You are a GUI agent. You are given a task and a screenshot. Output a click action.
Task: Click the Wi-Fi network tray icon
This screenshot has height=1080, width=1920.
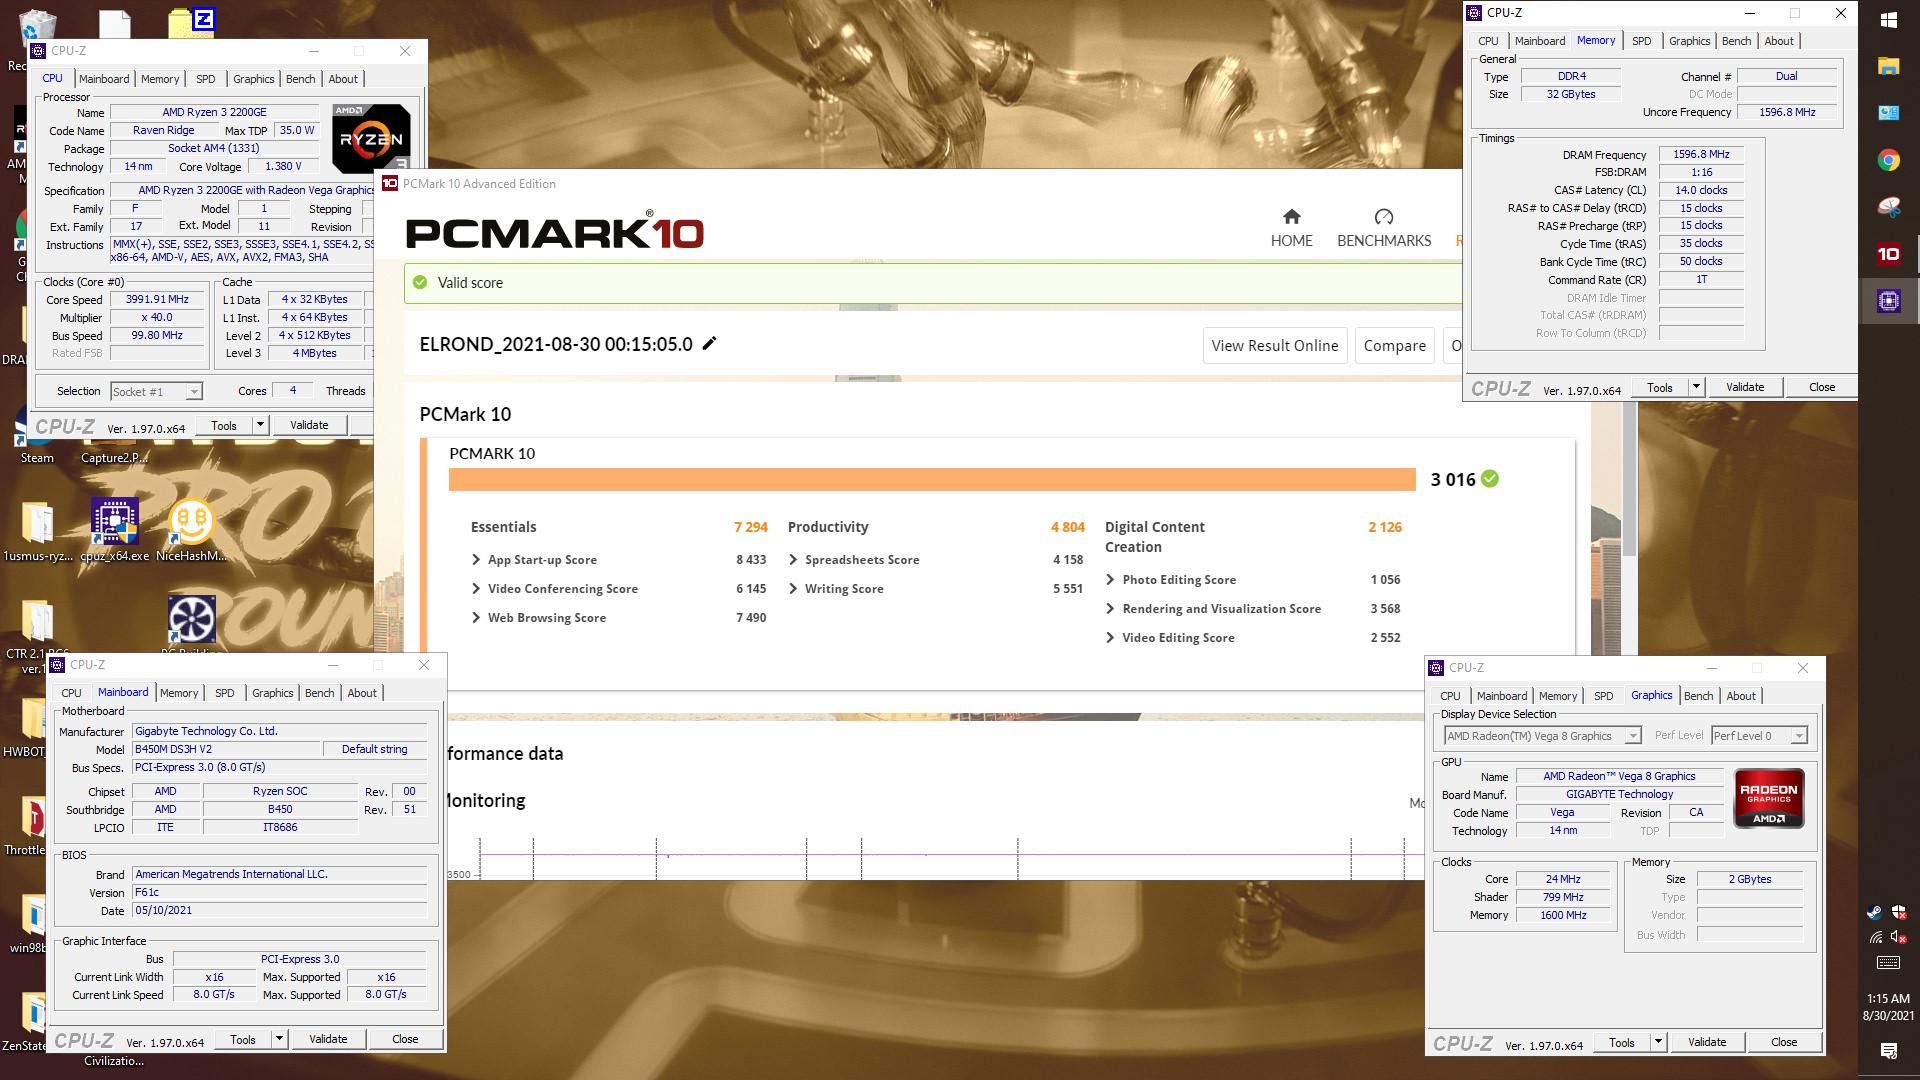click(x=1875, y=937)
